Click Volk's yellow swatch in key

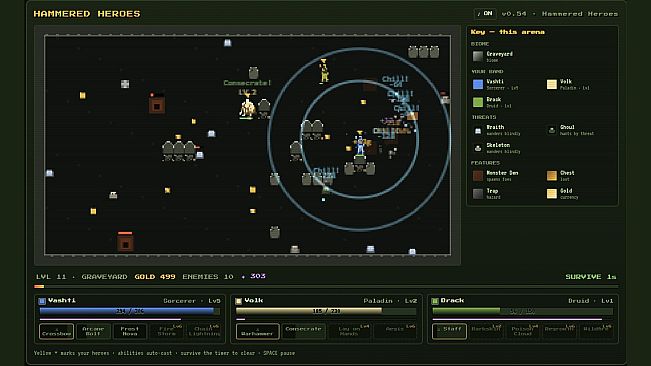click(x=551, y=84)
